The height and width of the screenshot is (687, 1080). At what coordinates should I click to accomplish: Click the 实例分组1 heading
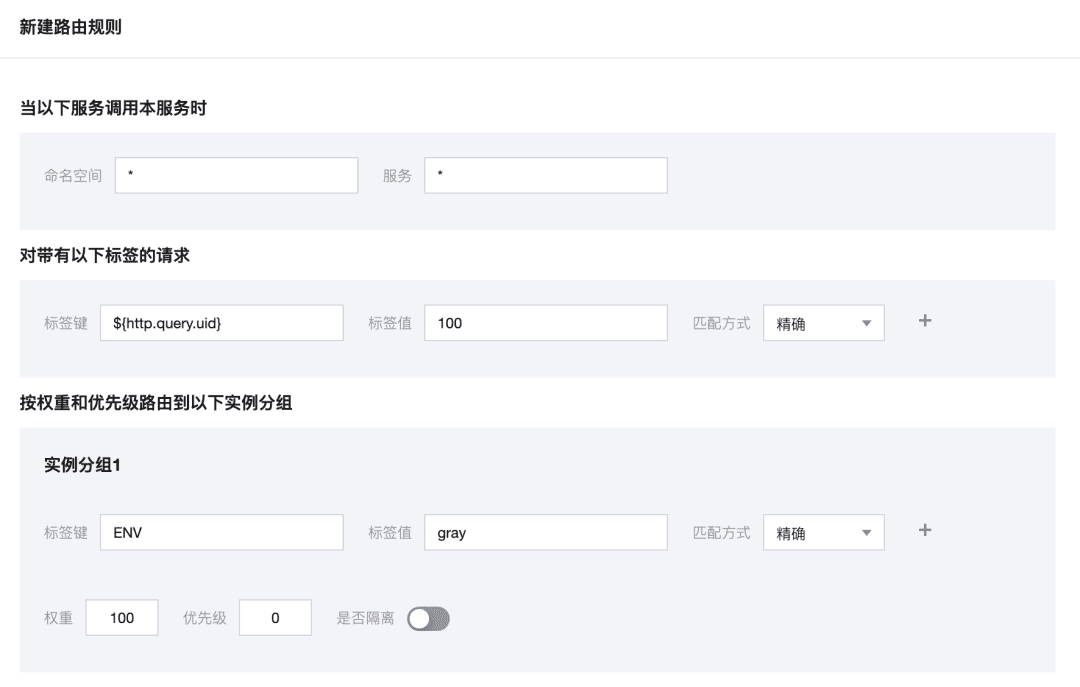(x=82, y=465)
